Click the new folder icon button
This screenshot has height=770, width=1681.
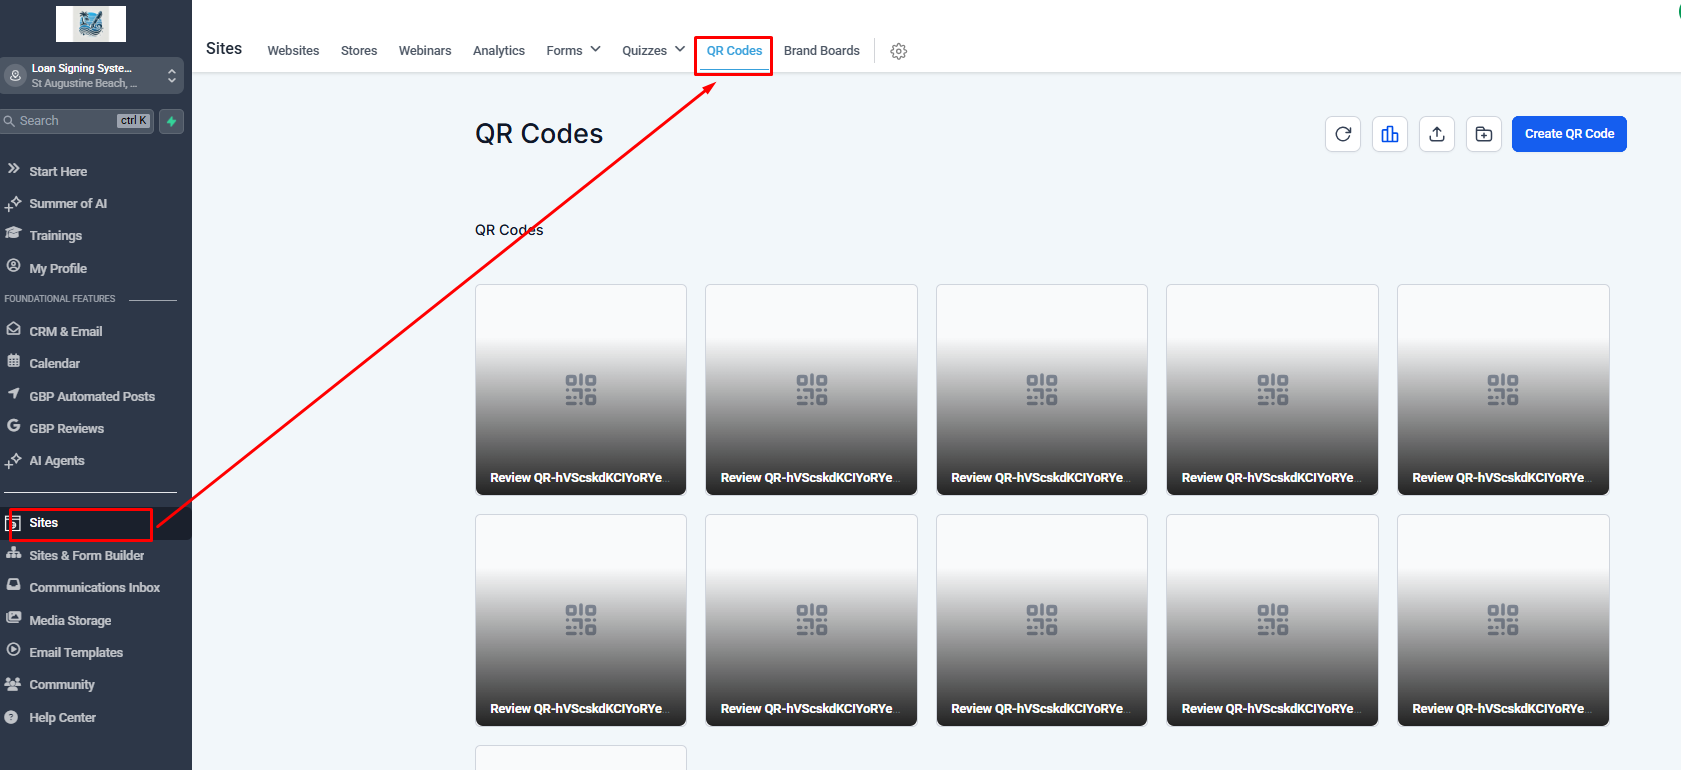tap(1484, 134)
